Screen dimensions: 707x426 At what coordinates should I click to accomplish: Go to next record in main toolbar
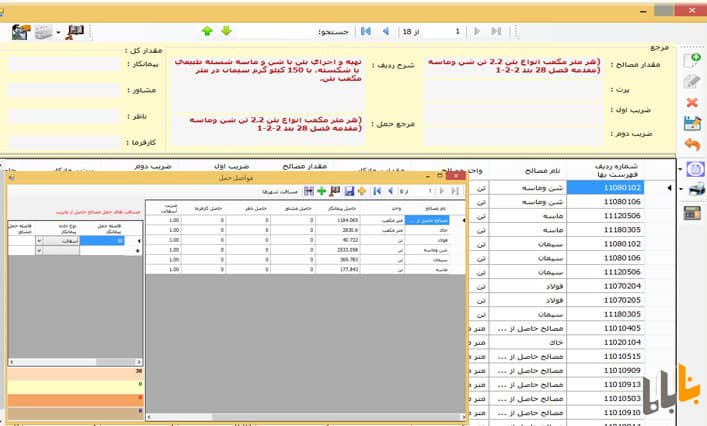click(477, 31)
